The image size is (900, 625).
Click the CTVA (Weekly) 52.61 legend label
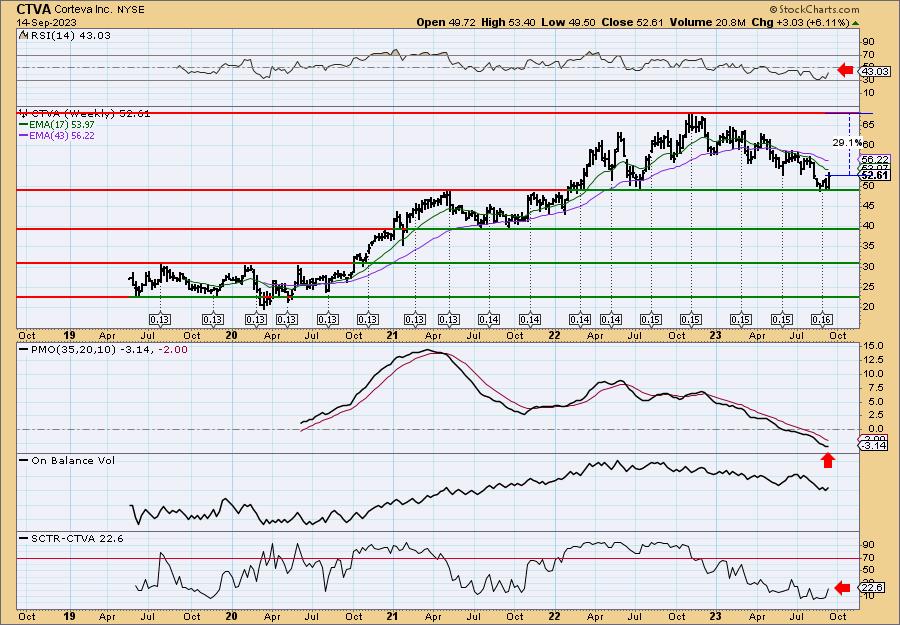(90, 114)
